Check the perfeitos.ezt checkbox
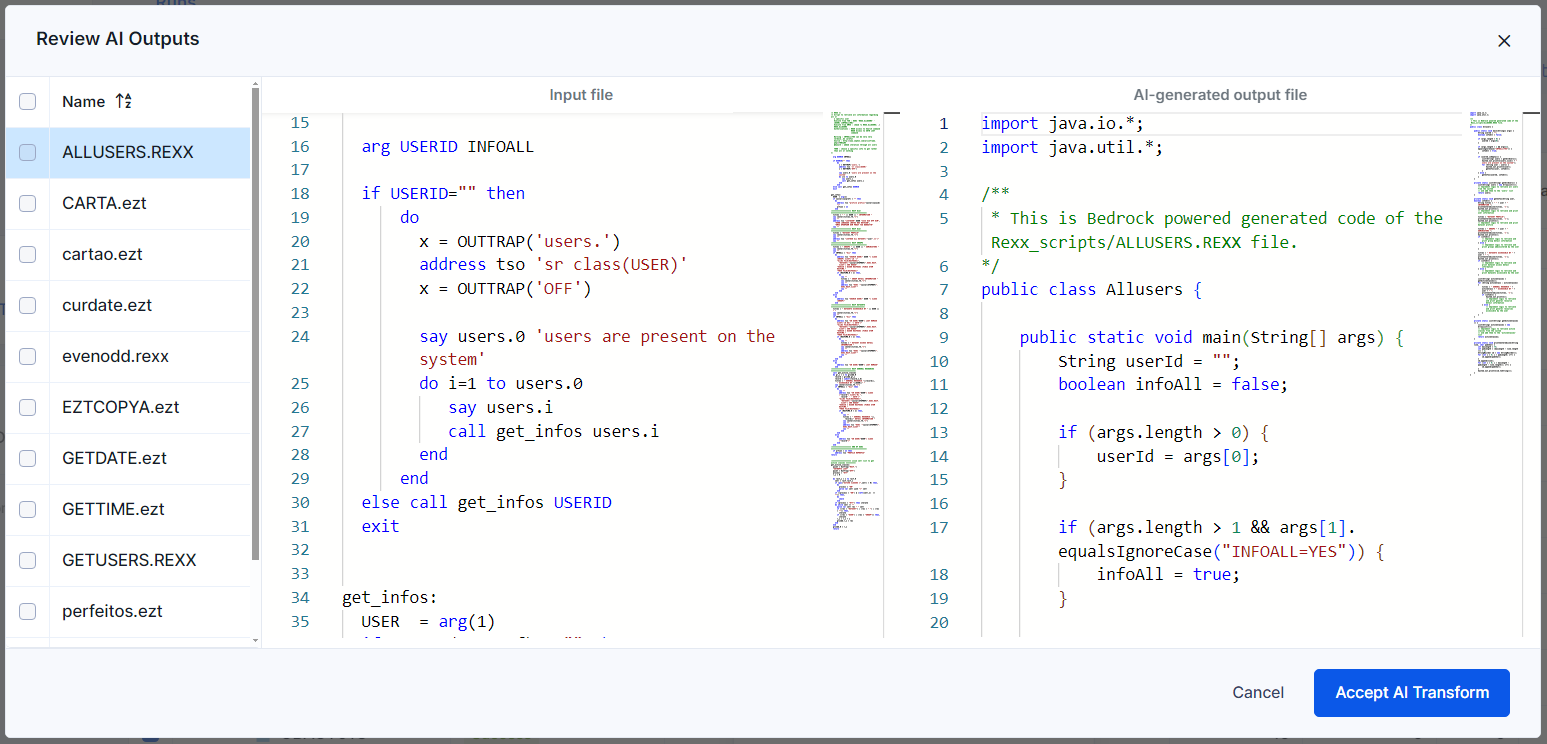Screen dimensions: 1547x744 28,611
